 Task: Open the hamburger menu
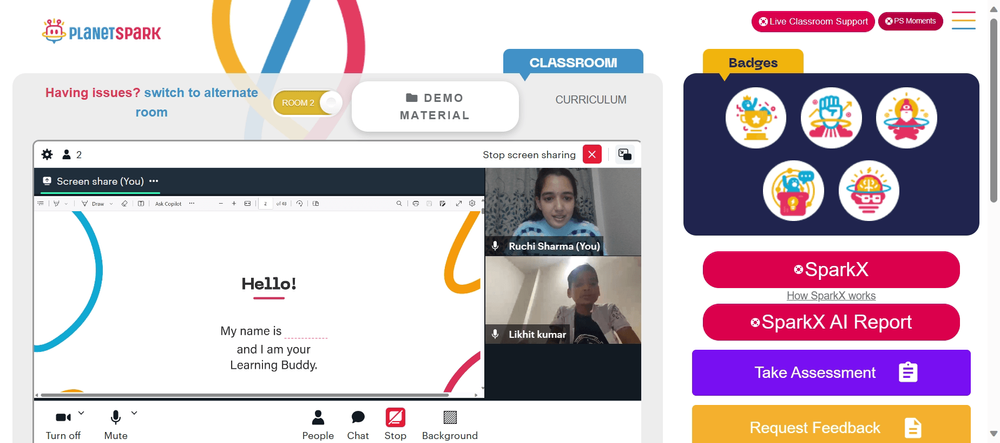point(964,20)
